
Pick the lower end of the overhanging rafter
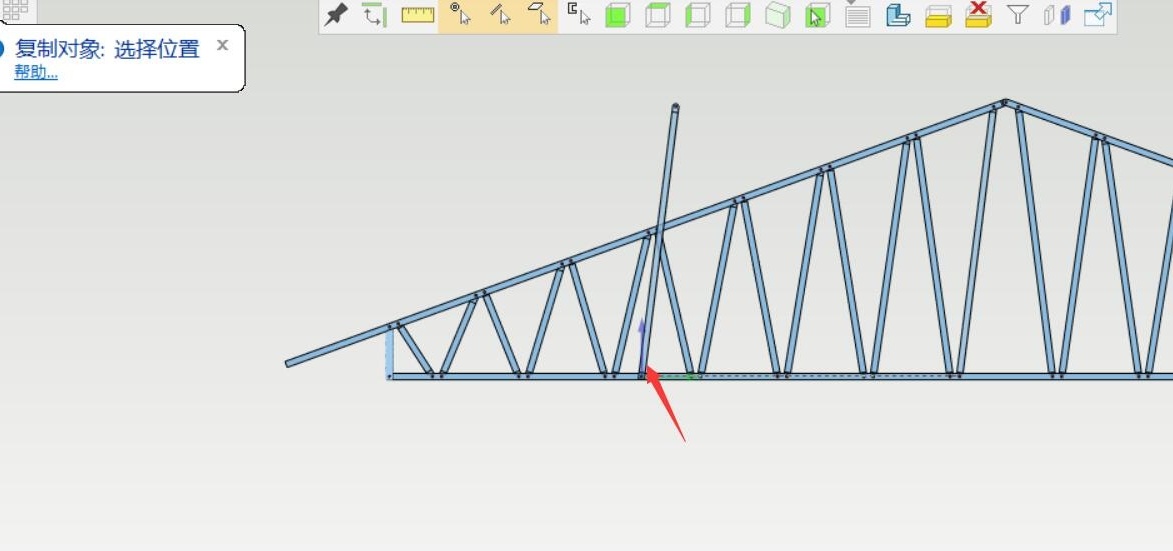[x=289, y=363]
